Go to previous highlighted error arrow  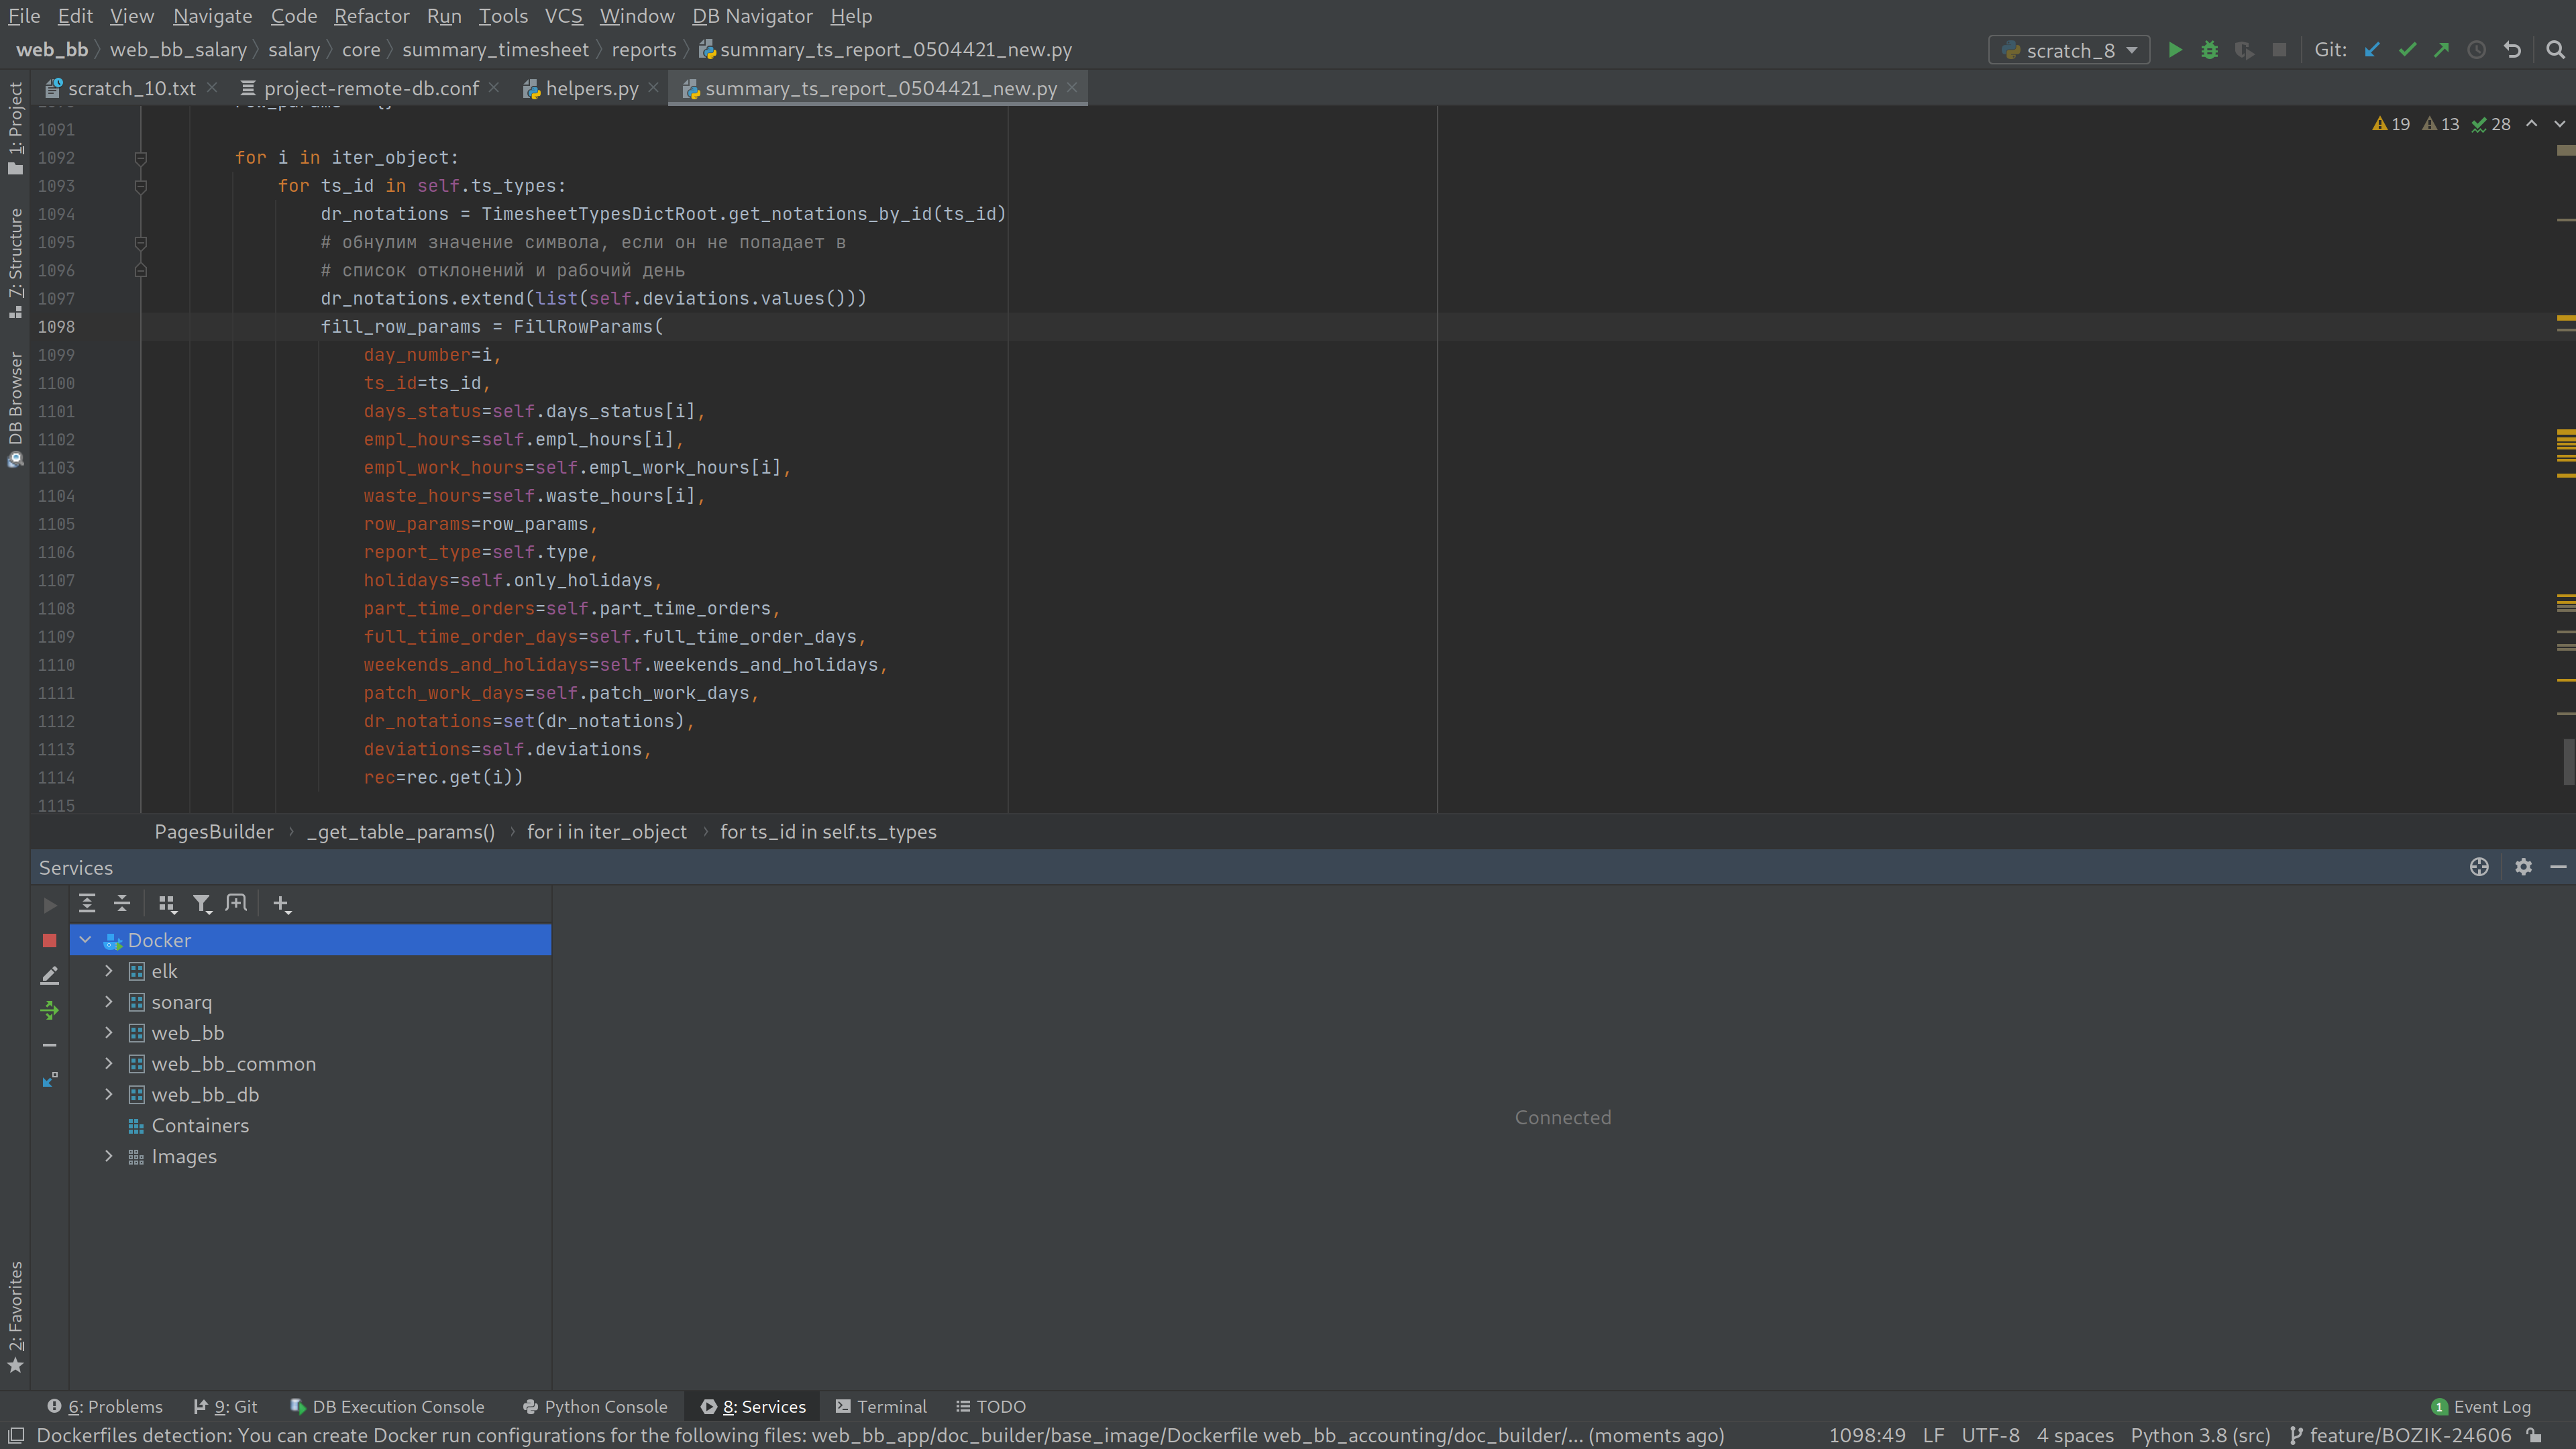click(x=2532, y=124)
